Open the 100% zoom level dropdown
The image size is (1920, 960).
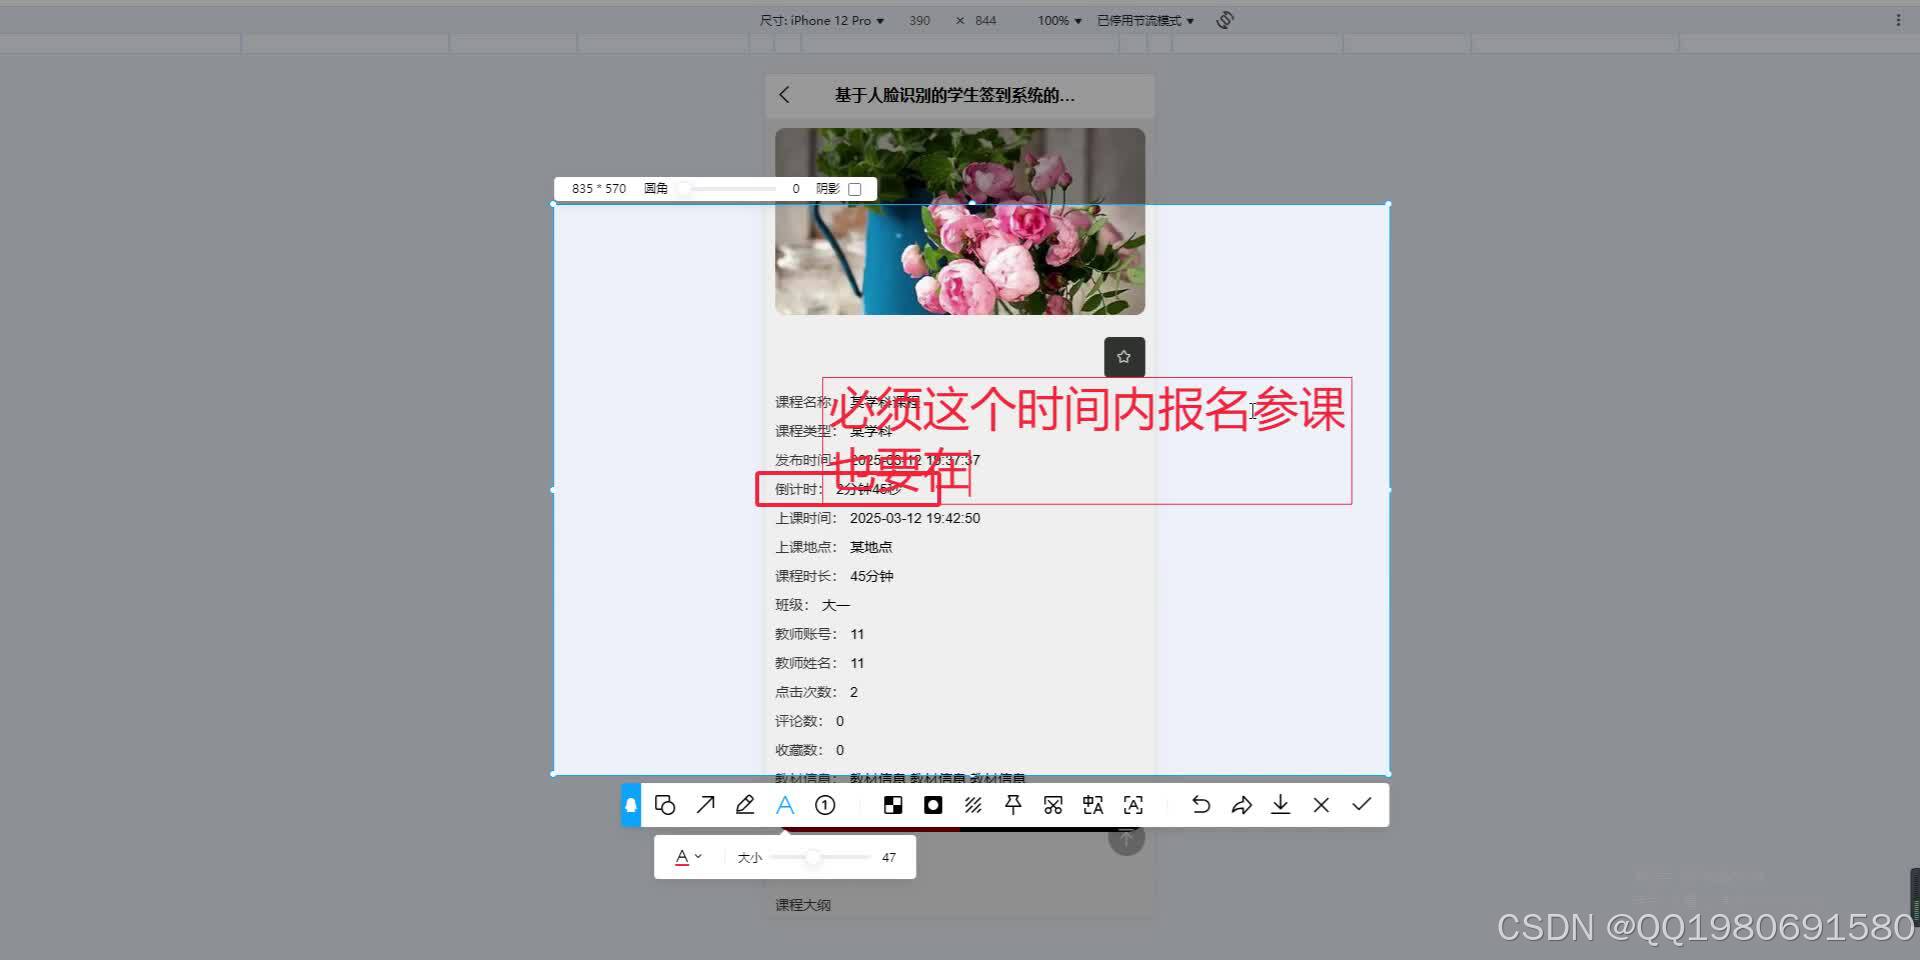click(x=1056, y=20)
